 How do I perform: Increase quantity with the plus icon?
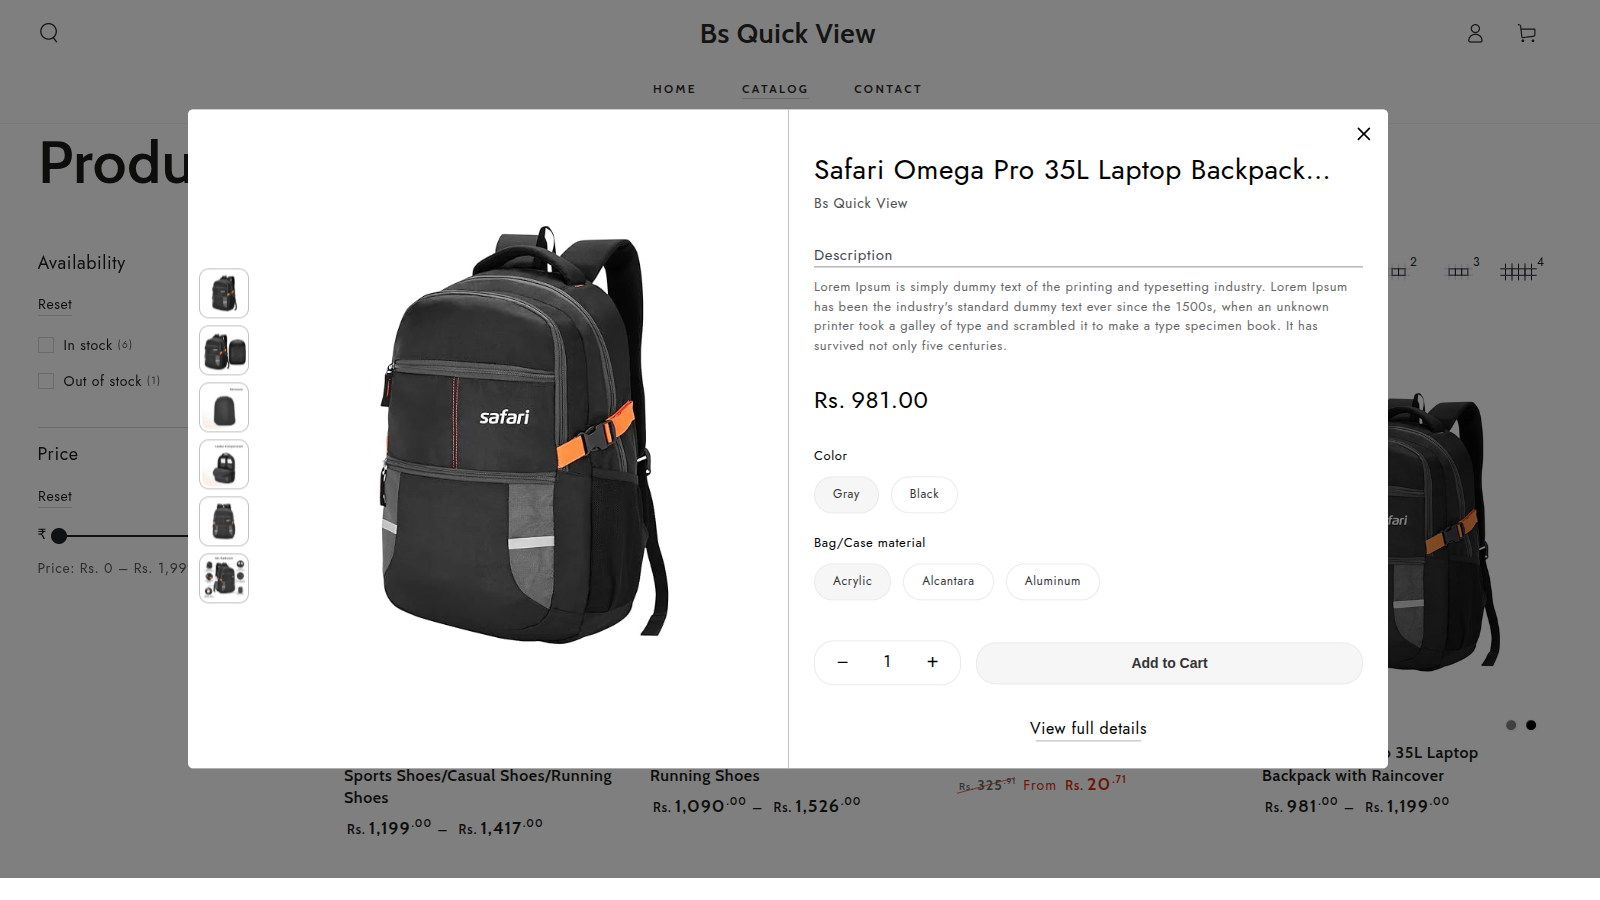[932, 662]
